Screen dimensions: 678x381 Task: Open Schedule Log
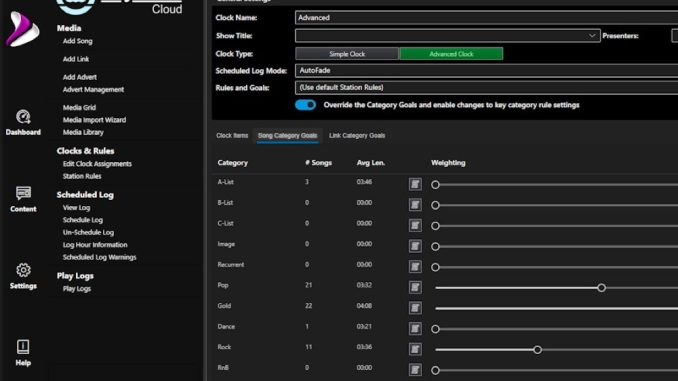[x=83, y=220]
